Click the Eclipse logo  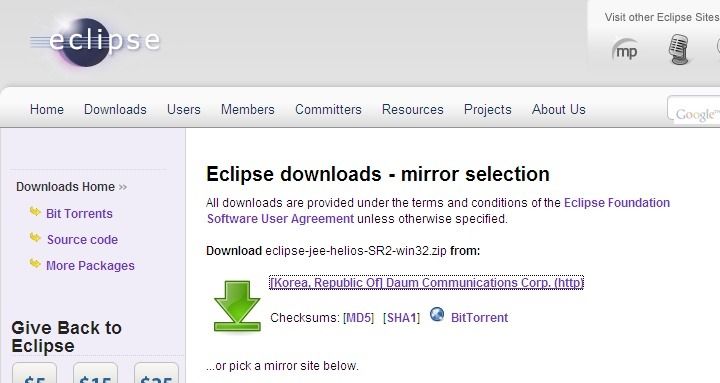[95, 42]
